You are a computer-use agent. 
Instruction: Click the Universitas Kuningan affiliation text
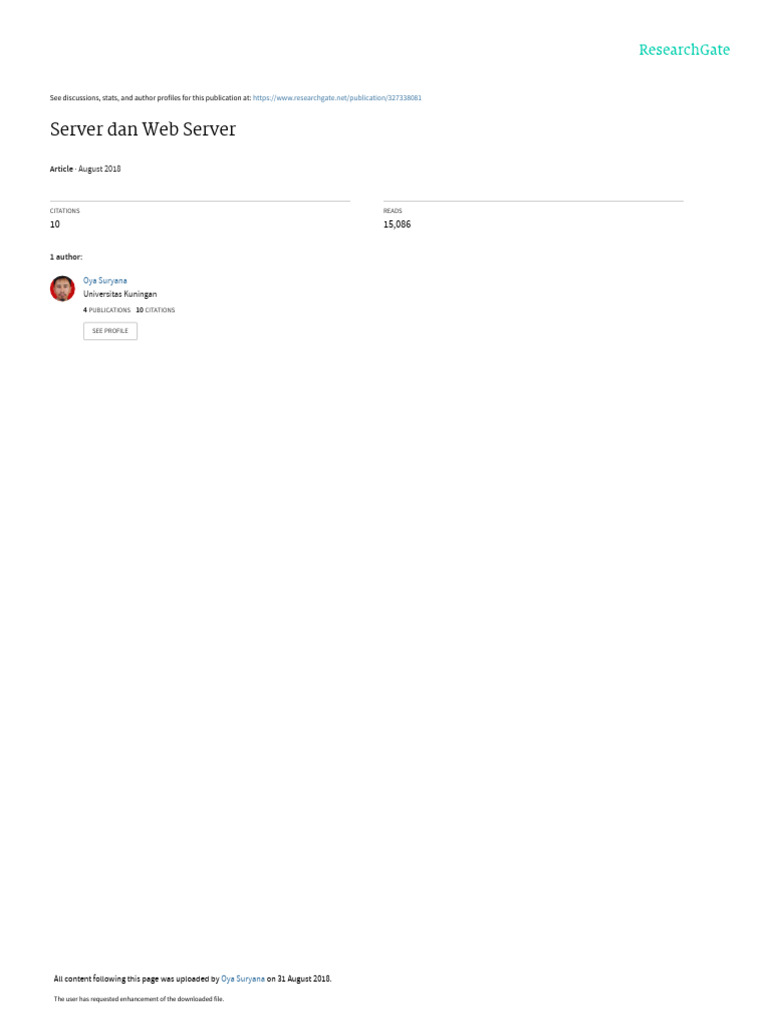tap(120, 294)
